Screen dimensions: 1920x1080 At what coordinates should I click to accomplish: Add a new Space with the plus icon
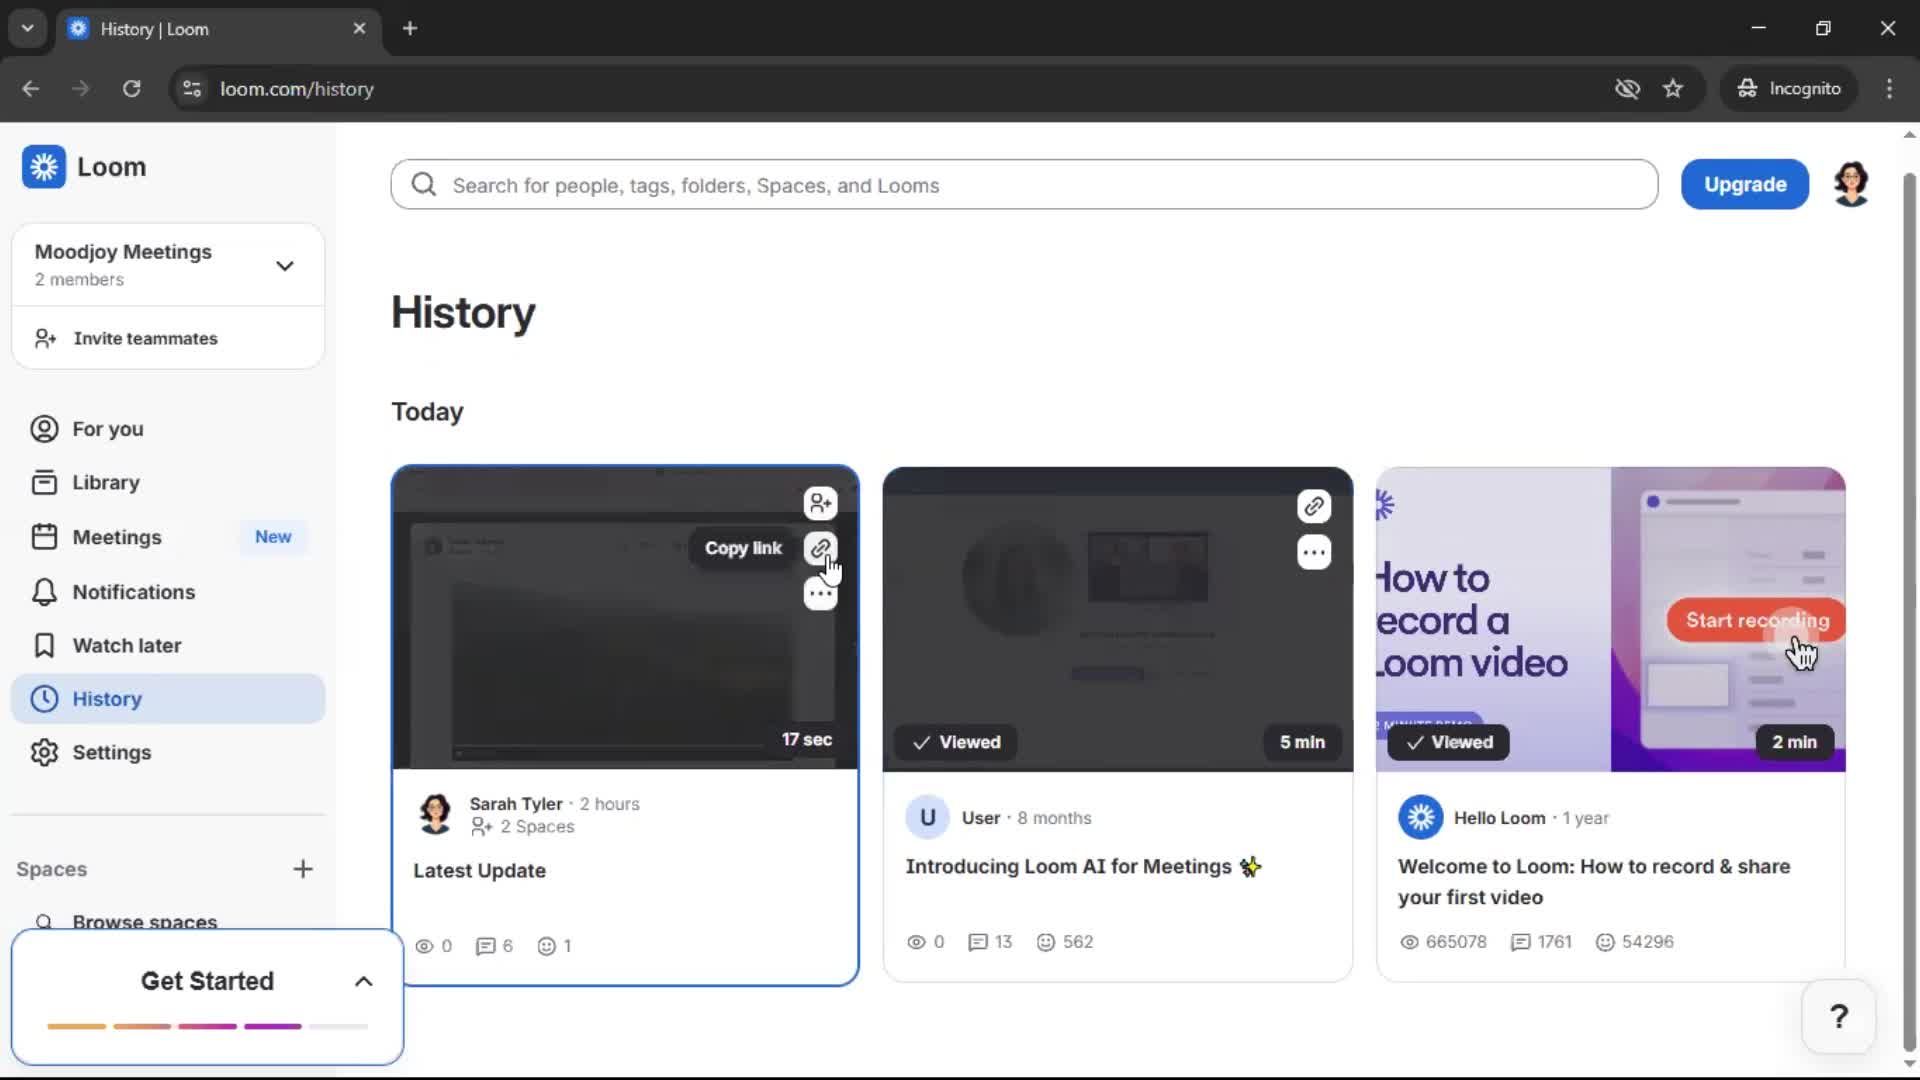coord(304,869)
